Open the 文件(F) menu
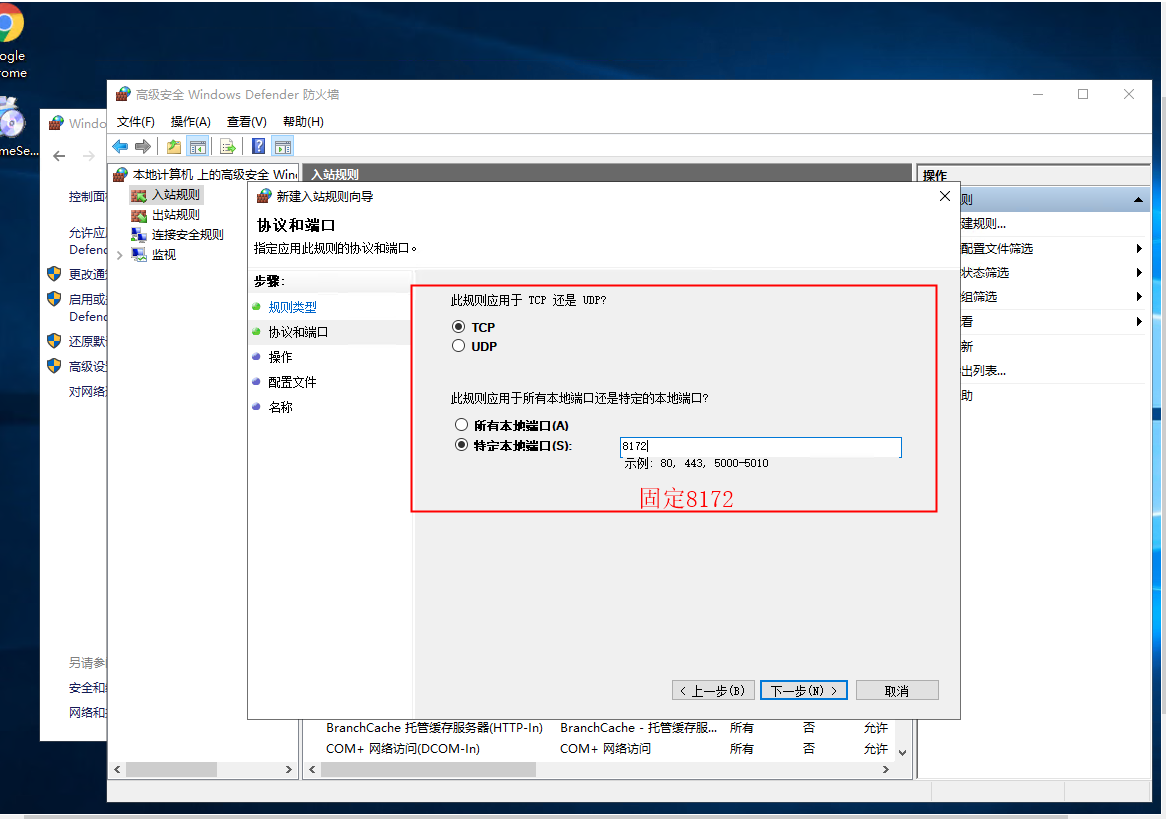This screenshot has height=819, width=1166. pos(135,121)
